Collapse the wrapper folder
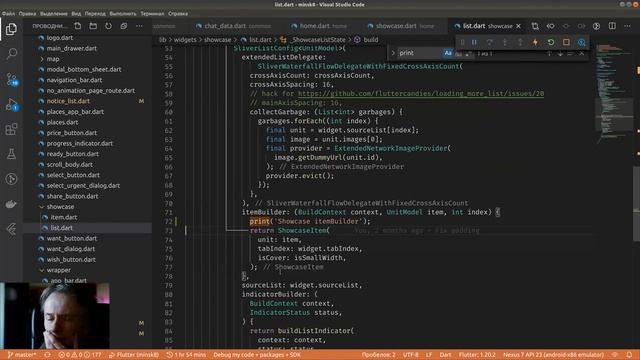 coord(58,270)
